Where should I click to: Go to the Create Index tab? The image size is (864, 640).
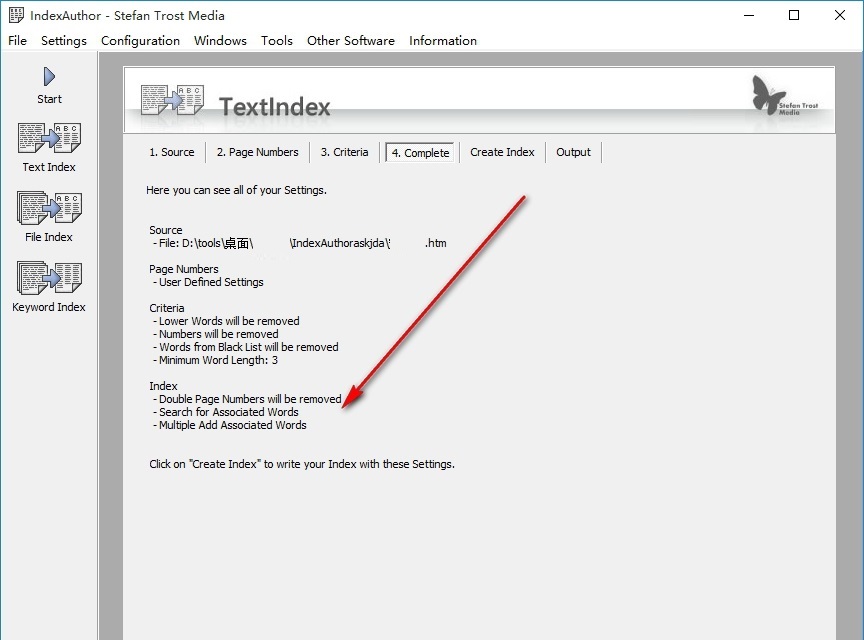503,152
